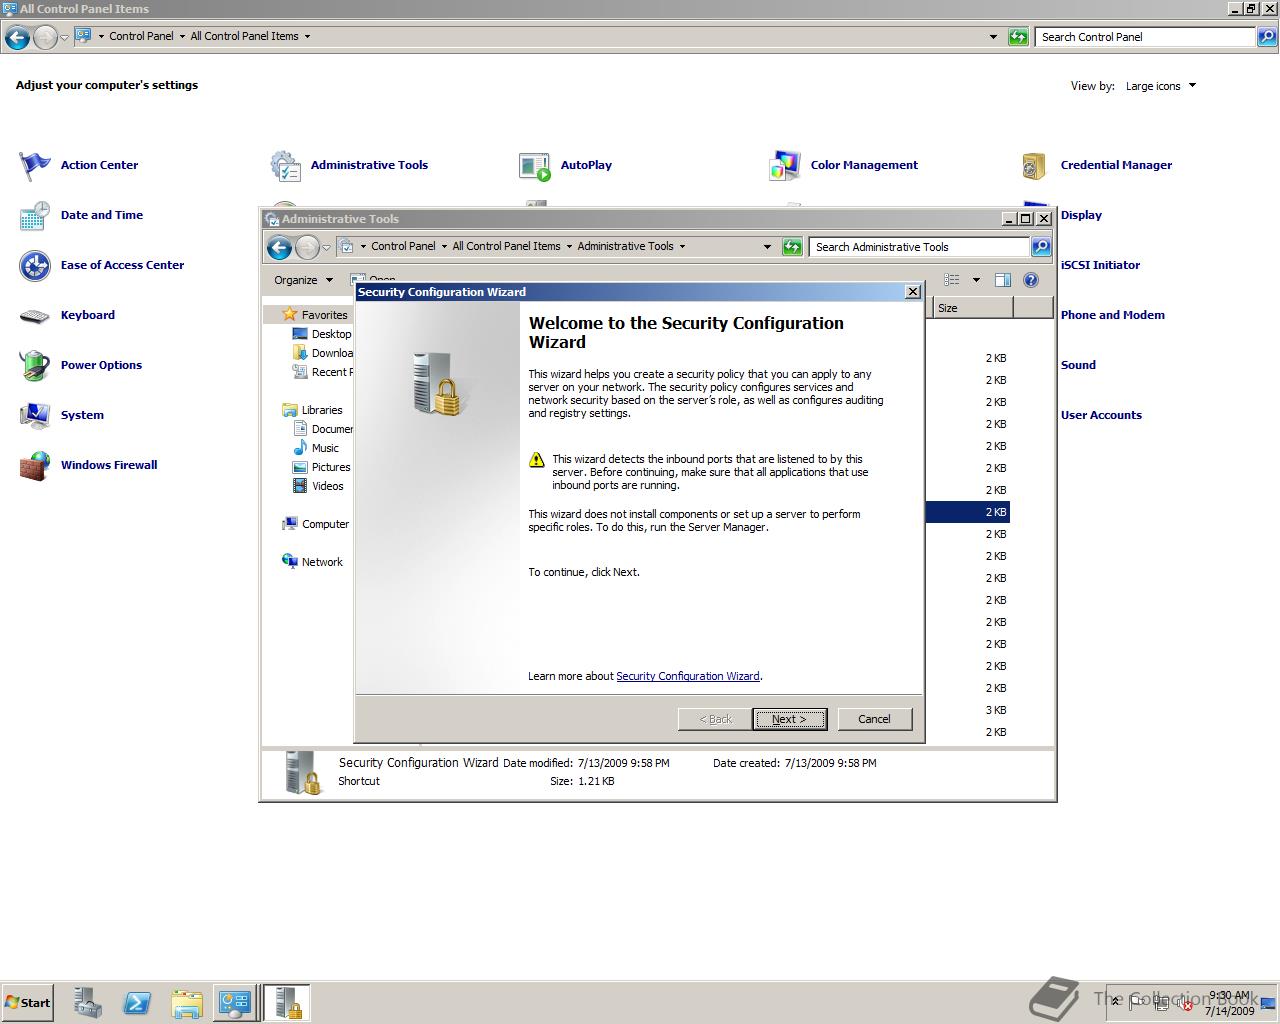1280x1024 pixels.
Task: Open recent pages dropdown in Administrative Tools
Action: coord(326,247)
